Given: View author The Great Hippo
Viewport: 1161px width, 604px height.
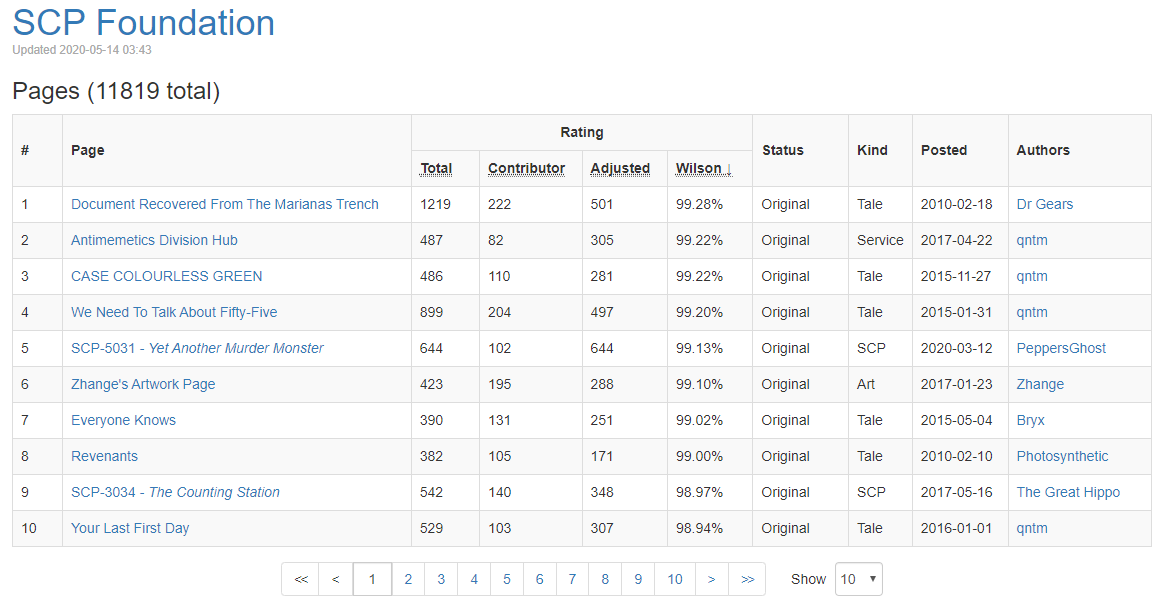Looking at the screenshot, I should pyautogui.click(x=1068, y=492).
